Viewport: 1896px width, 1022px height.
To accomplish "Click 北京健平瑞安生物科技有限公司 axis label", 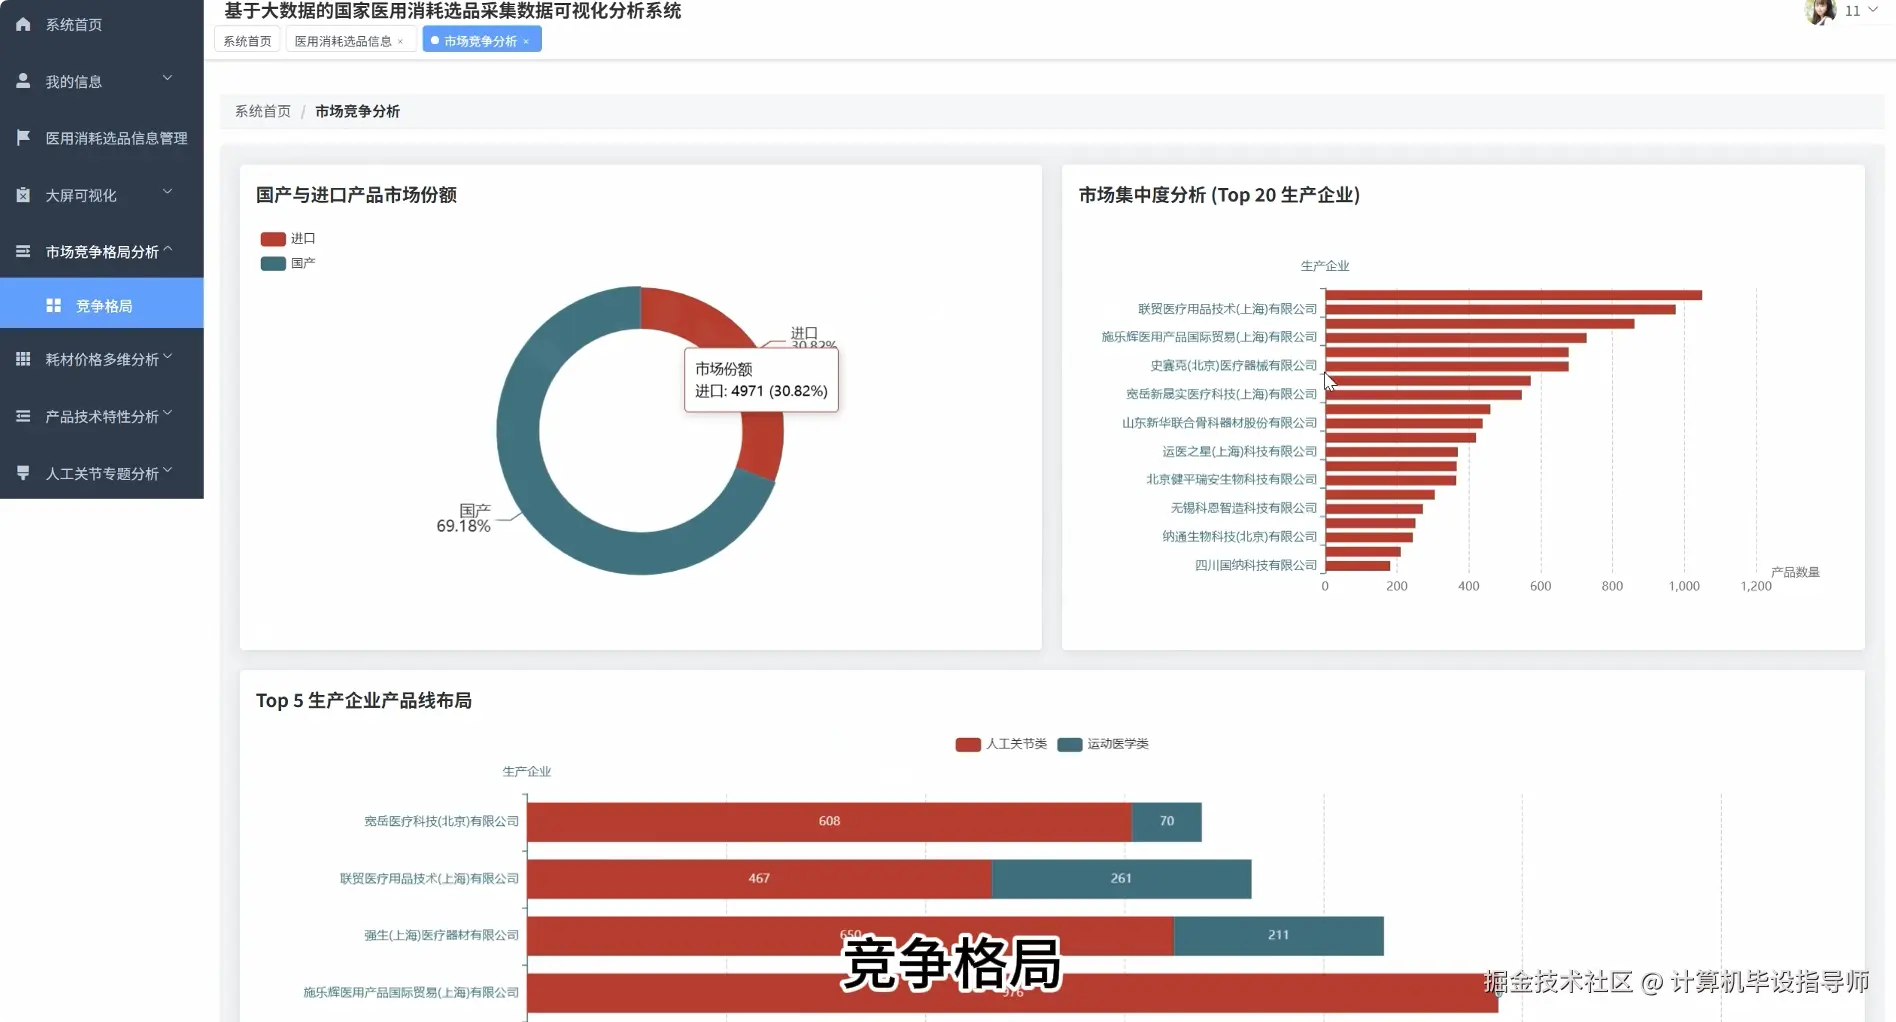I will (1231, 480).
